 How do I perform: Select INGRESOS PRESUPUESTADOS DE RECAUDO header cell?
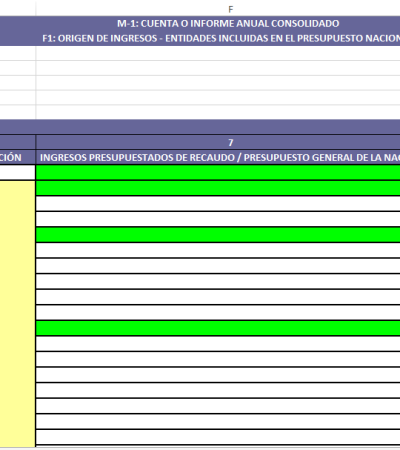[x=218, y=157]
